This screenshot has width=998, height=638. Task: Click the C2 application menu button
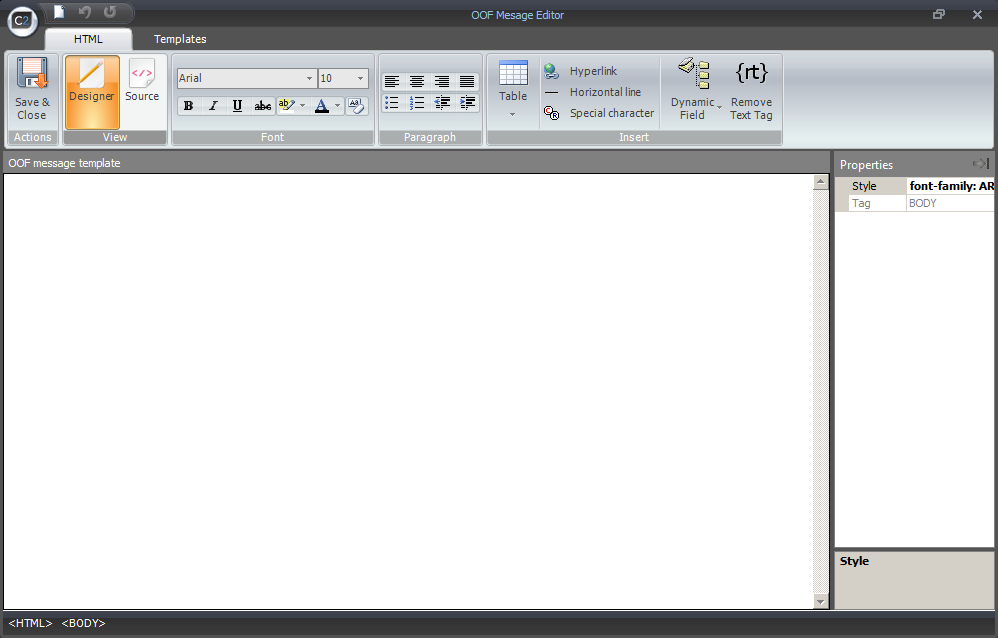tap(22, 20)
